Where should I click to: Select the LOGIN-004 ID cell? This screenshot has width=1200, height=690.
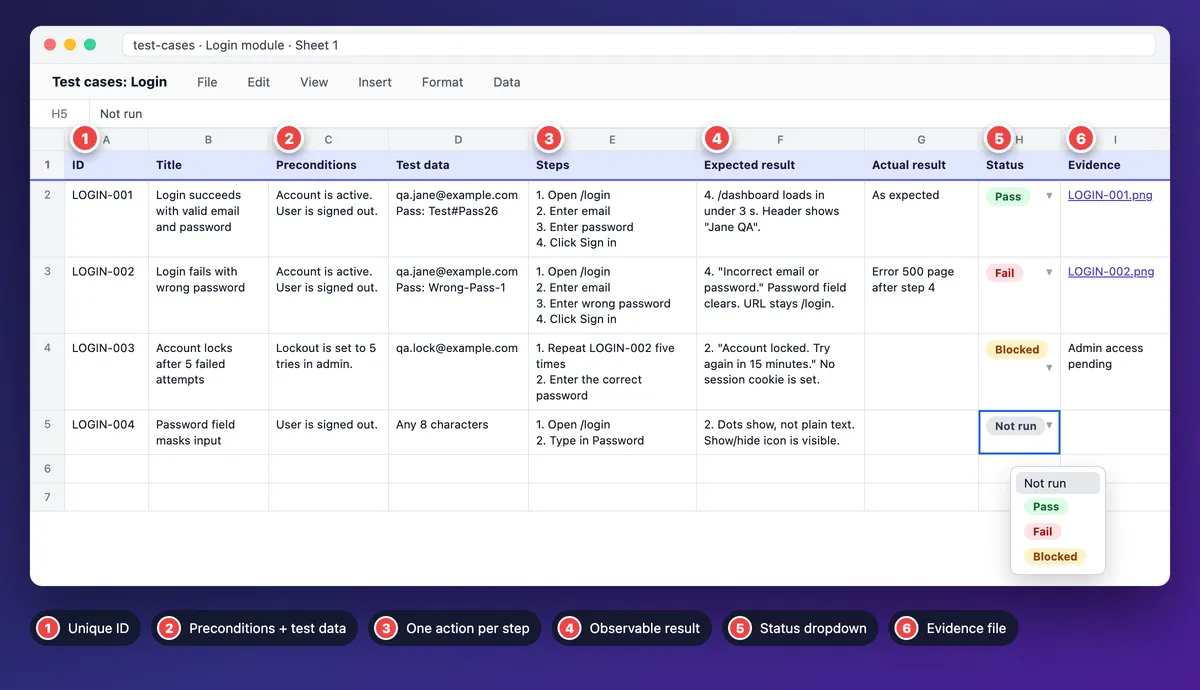pos(106,433)
